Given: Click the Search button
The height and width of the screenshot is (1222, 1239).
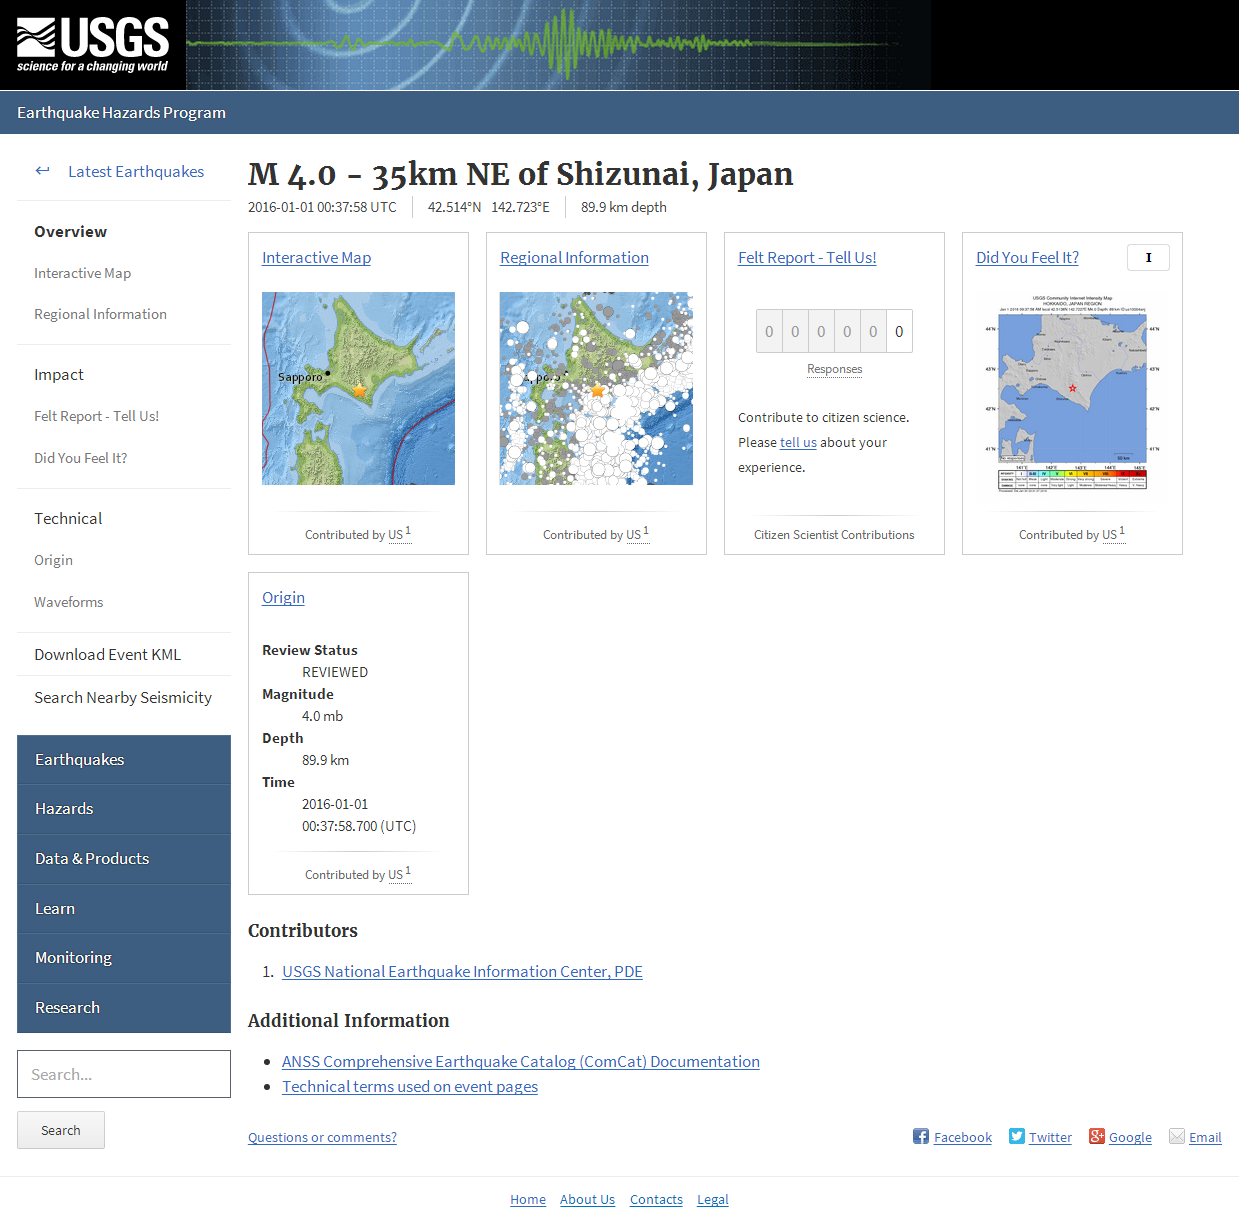Looking at the screenshot, I should pyautogui.click(x=61, y=1130).
